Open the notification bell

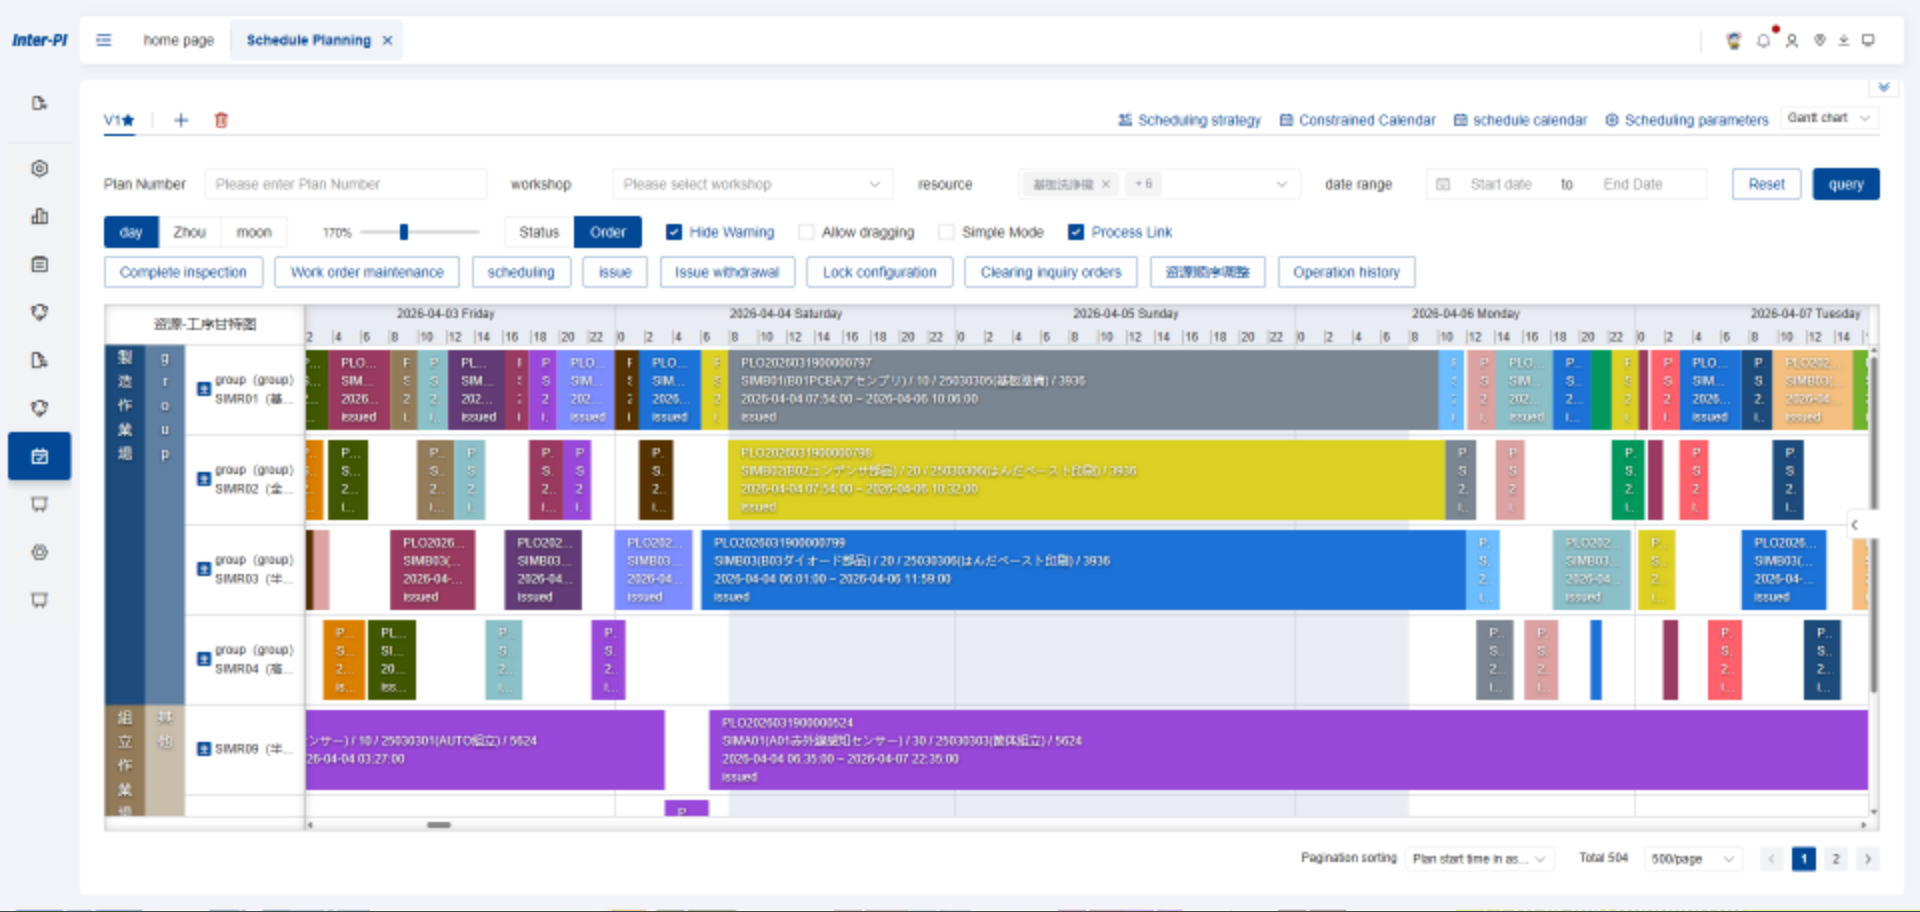pos(1763,40)
